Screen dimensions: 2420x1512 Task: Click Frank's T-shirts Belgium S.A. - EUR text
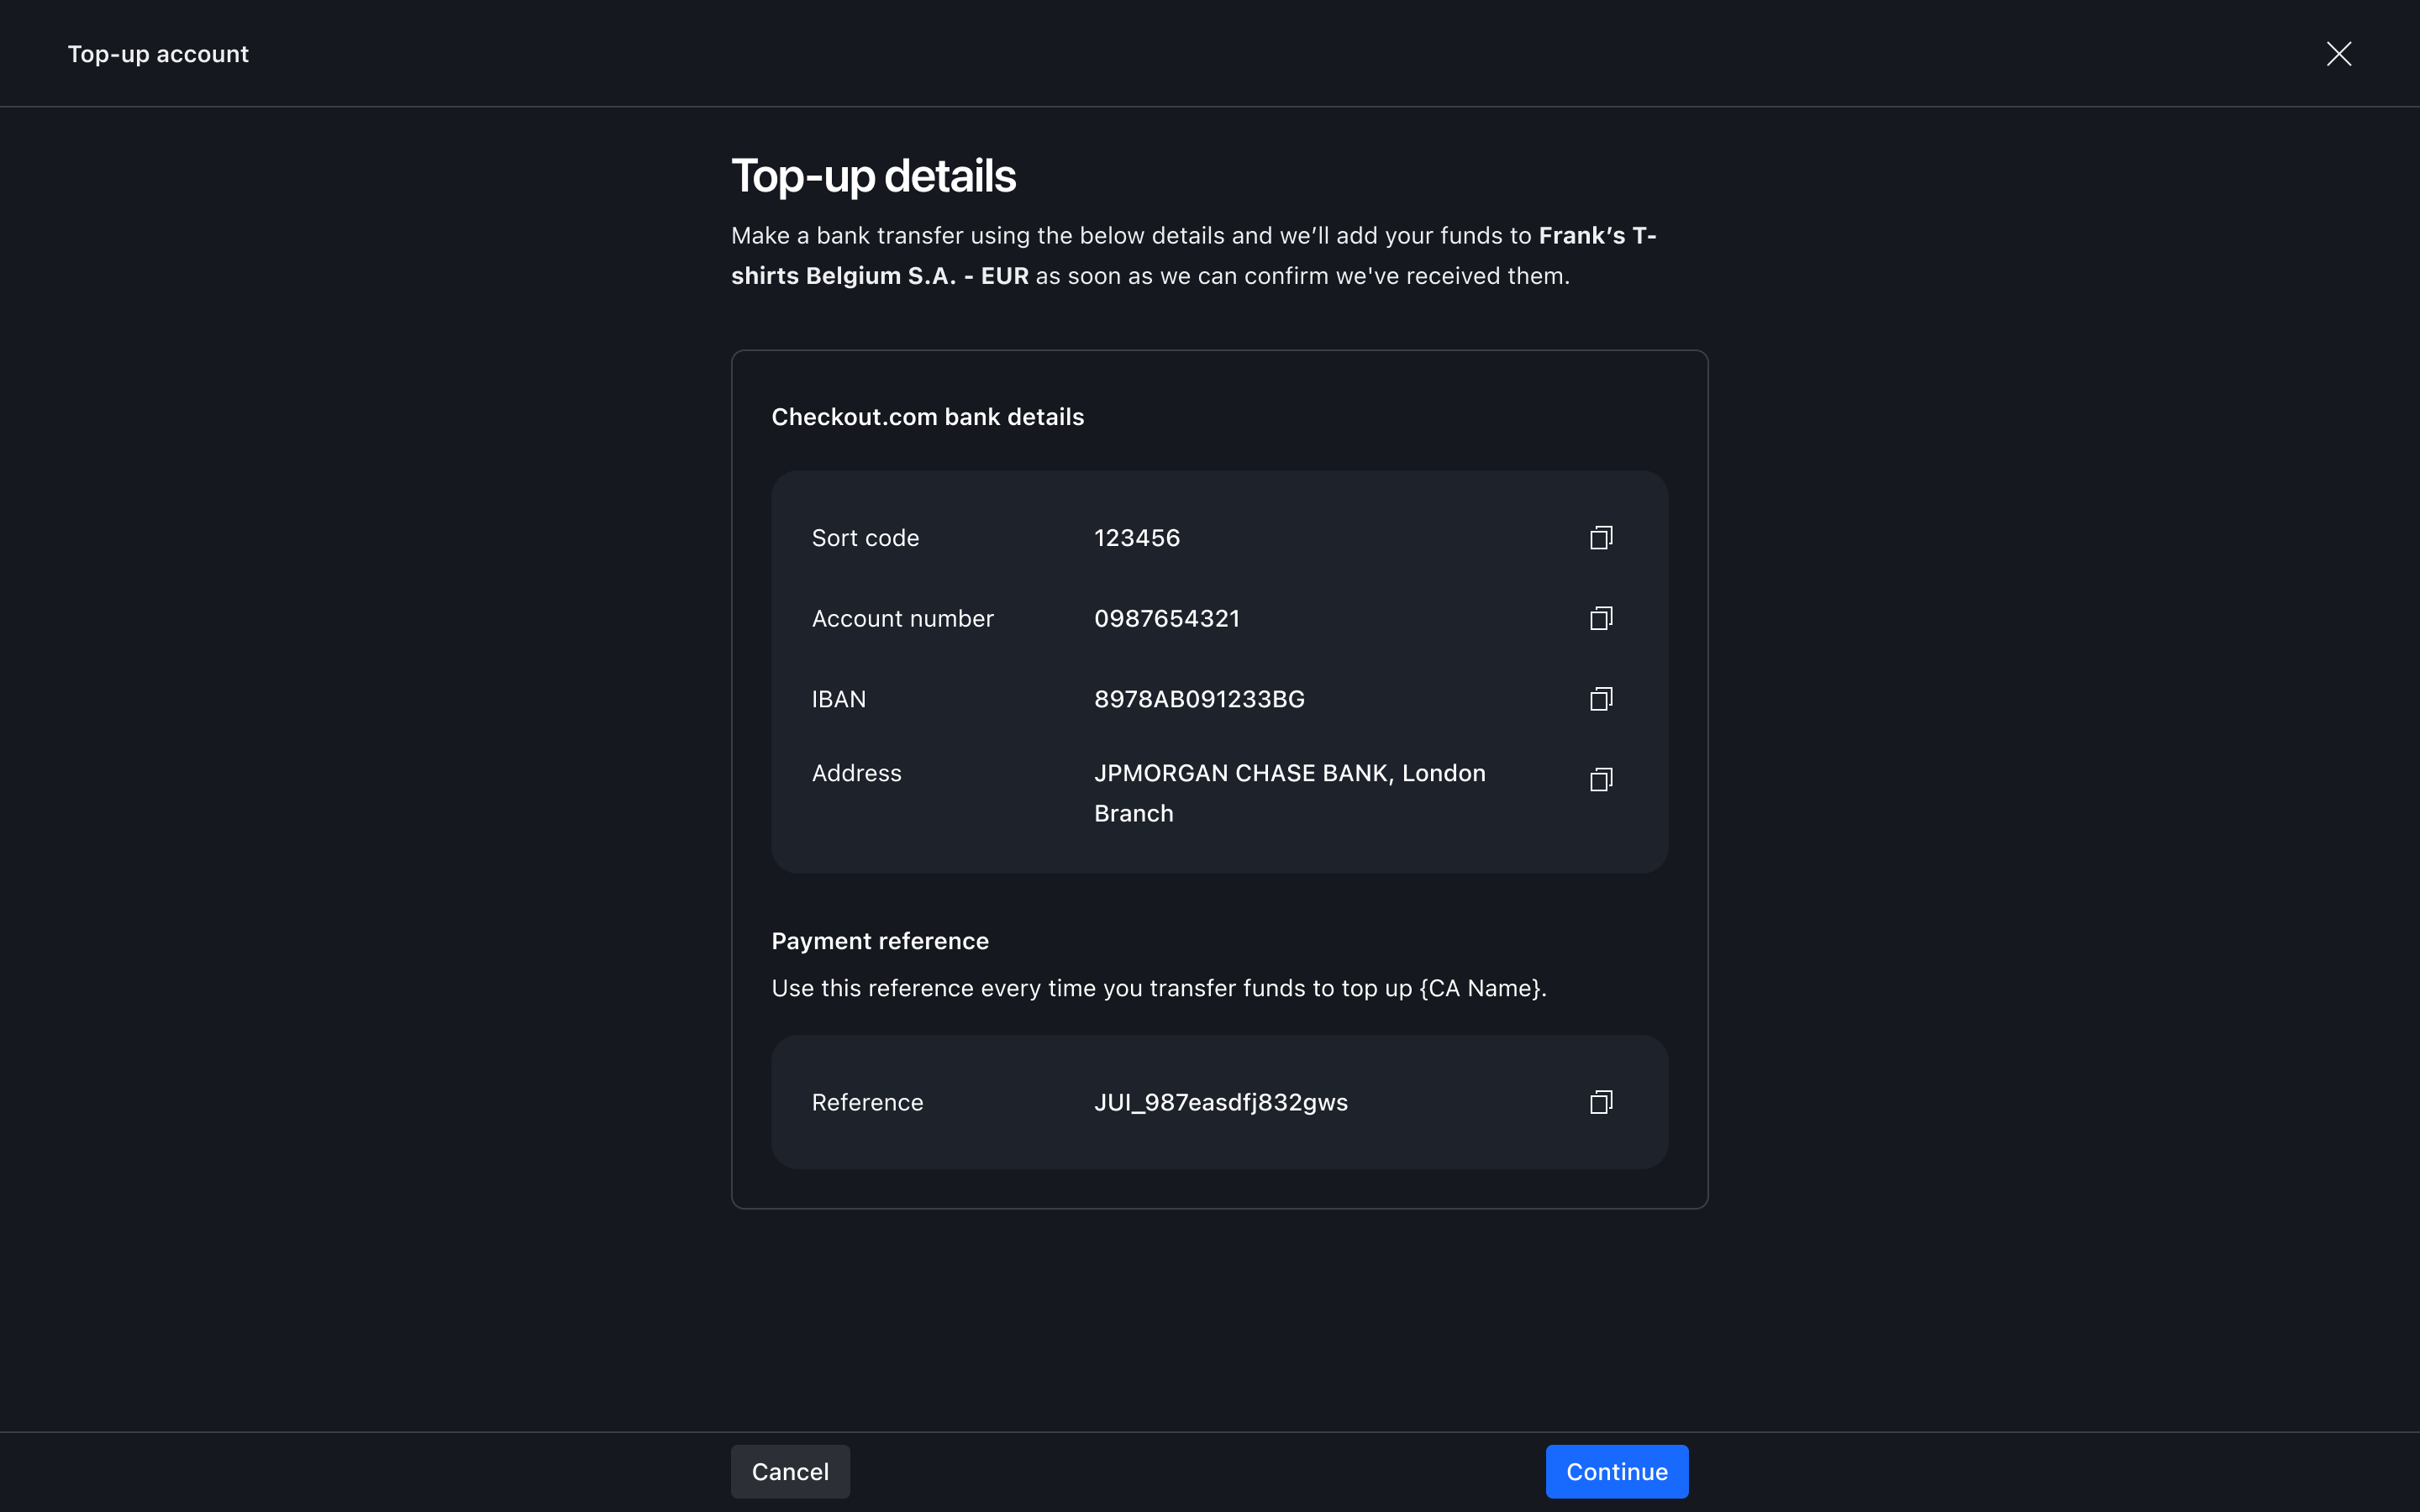(x=1194, y=256)
